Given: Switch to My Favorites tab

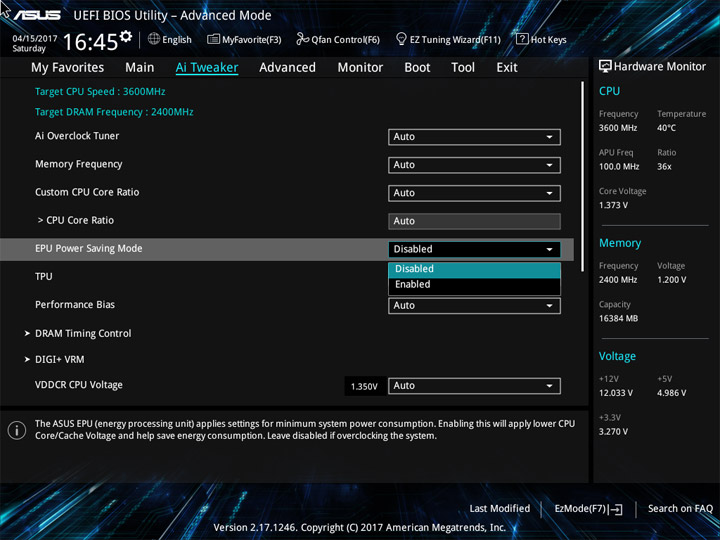Looking at the screenshot, I should point(68,68).
